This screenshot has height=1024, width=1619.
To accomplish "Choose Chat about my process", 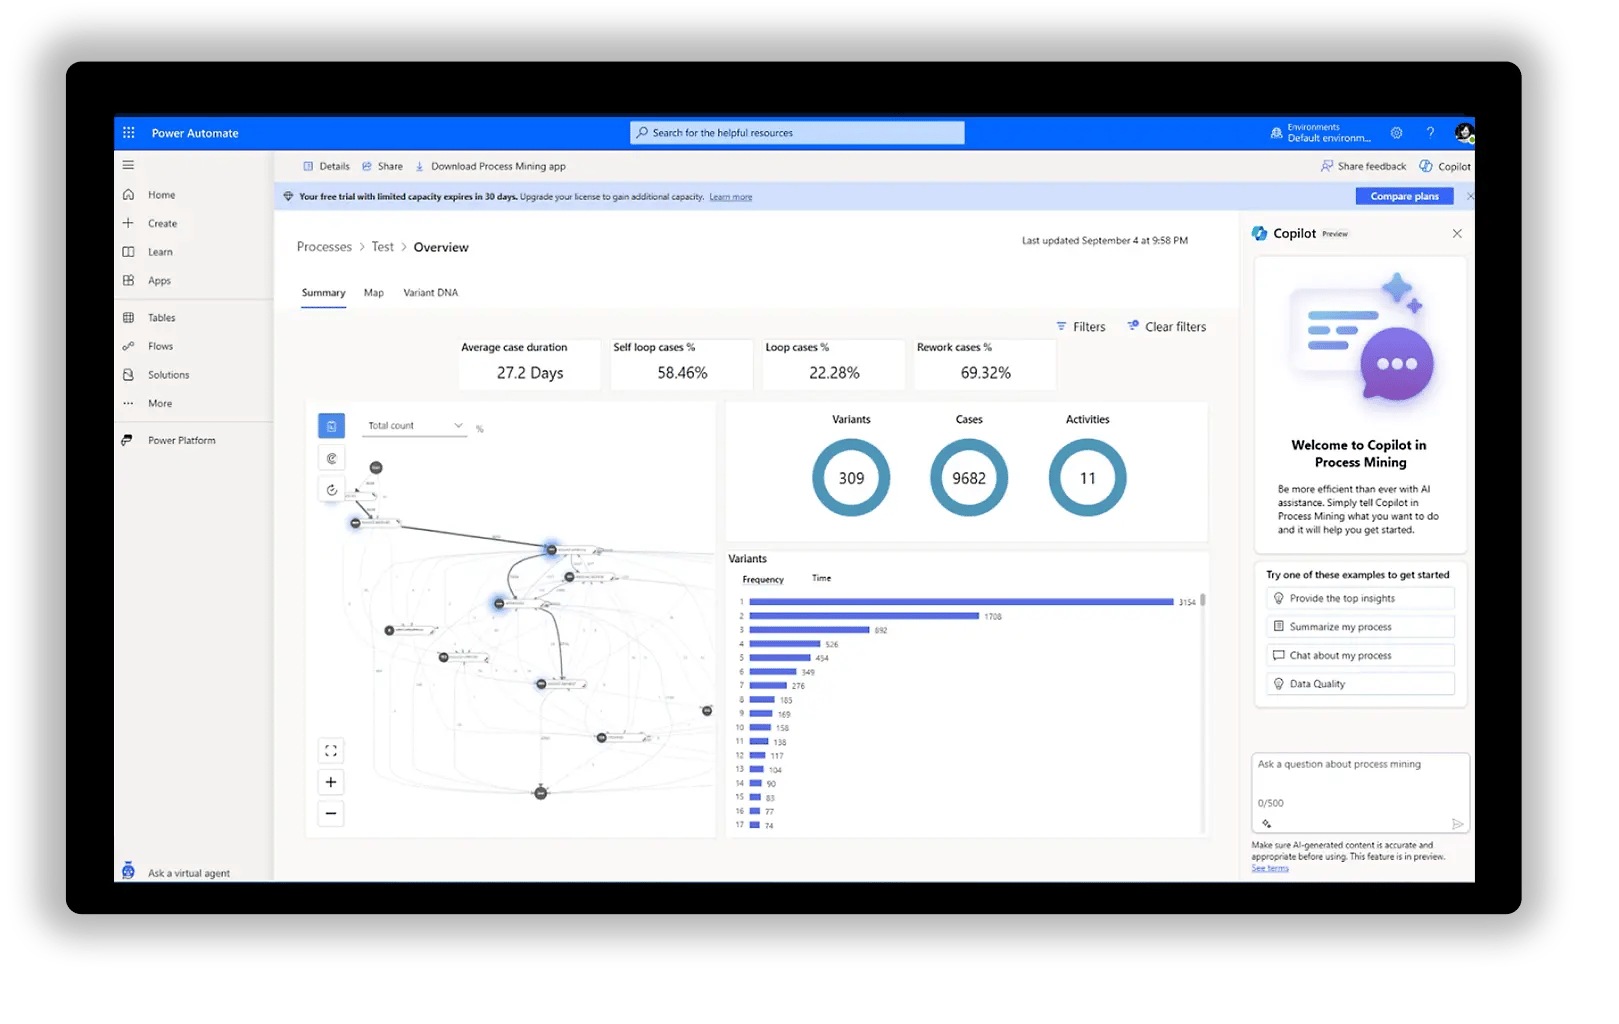I will click(x=1360, y=656).
